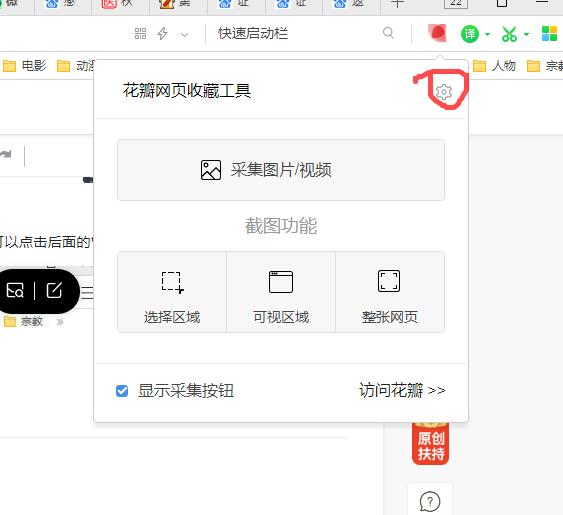The height and width of the screenshot is (515, 563).
Task: Click the browser window visible-area icon
Action: point(281,282)
